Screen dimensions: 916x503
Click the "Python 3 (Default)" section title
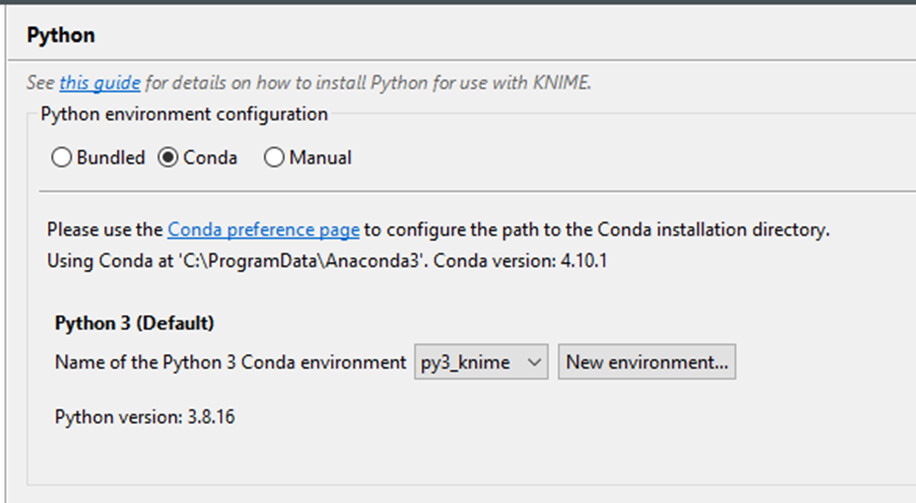135,323
